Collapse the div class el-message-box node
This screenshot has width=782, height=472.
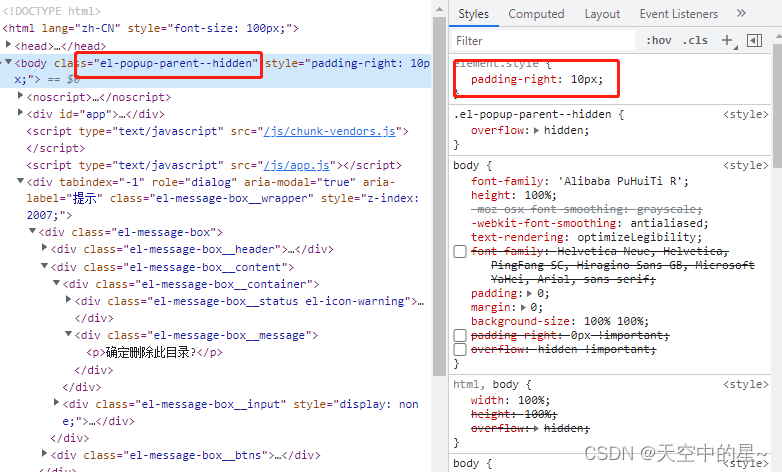32,231
